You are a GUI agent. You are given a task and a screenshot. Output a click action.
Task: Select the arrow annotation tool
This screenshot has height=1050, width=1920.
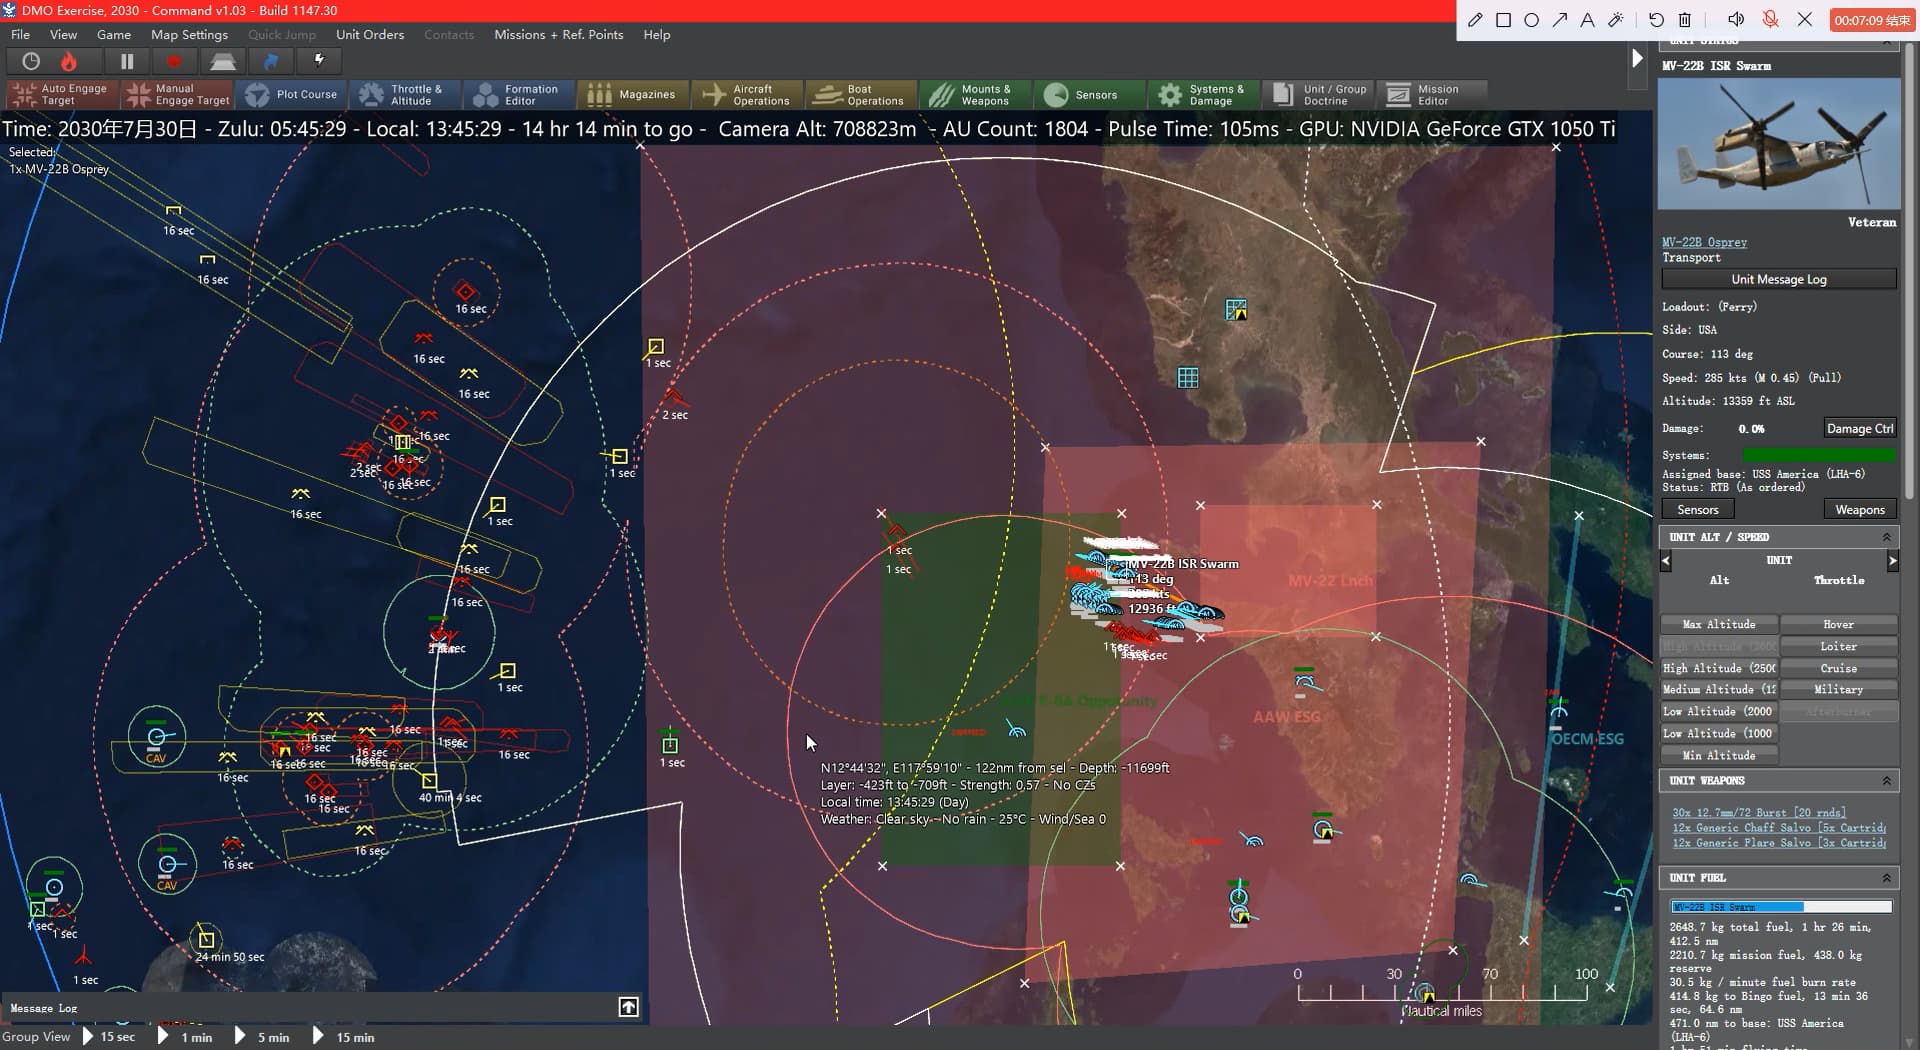1559,20
